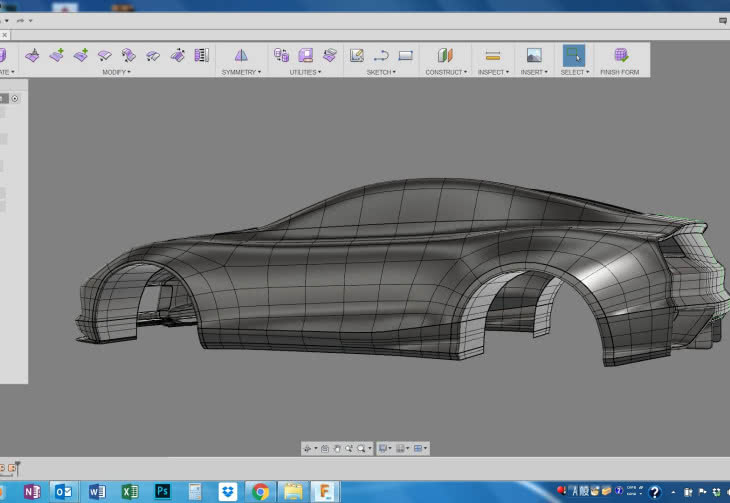730x503 pixels.
Task: Click the Look At icon in navigation bar
Action: tap(325, 449)
